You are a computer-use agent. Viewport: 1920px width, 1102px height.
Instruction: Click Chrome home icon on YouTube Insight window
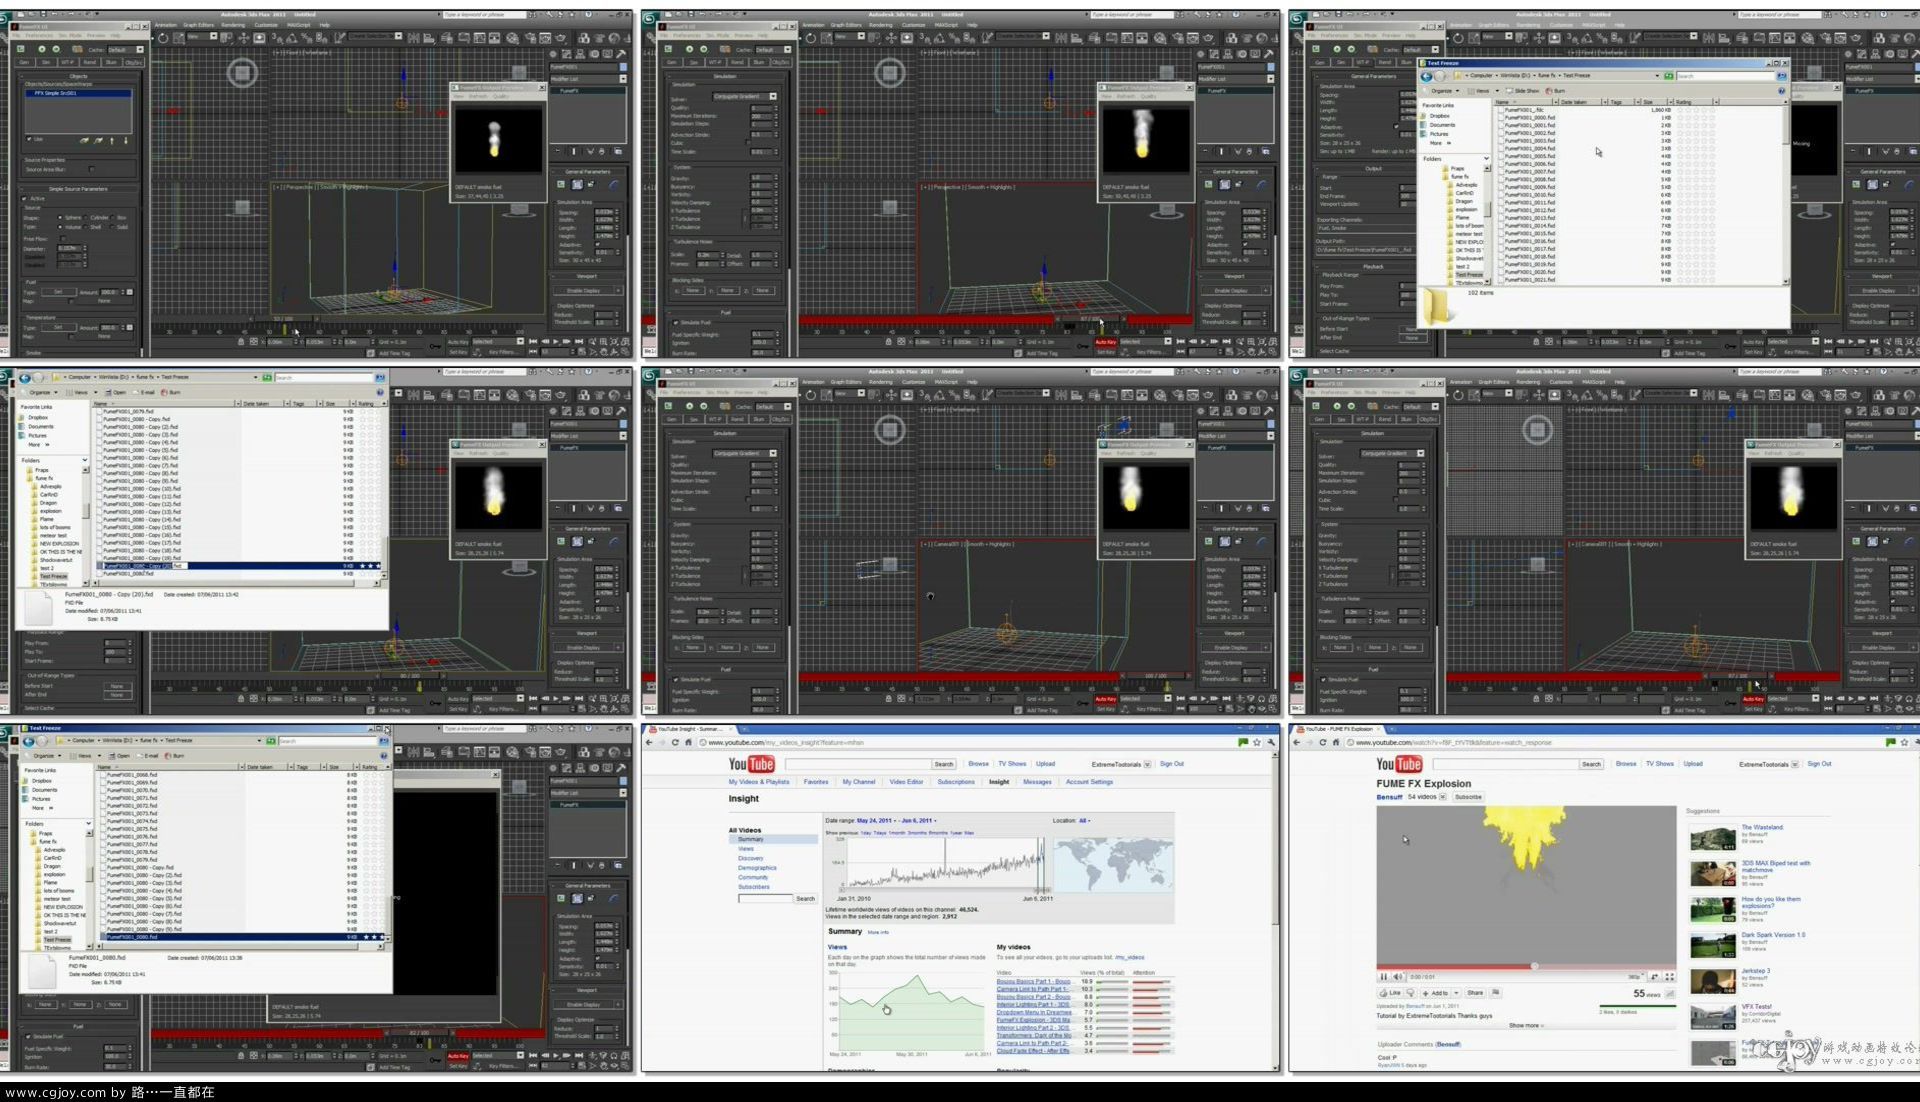click(688, 742)
